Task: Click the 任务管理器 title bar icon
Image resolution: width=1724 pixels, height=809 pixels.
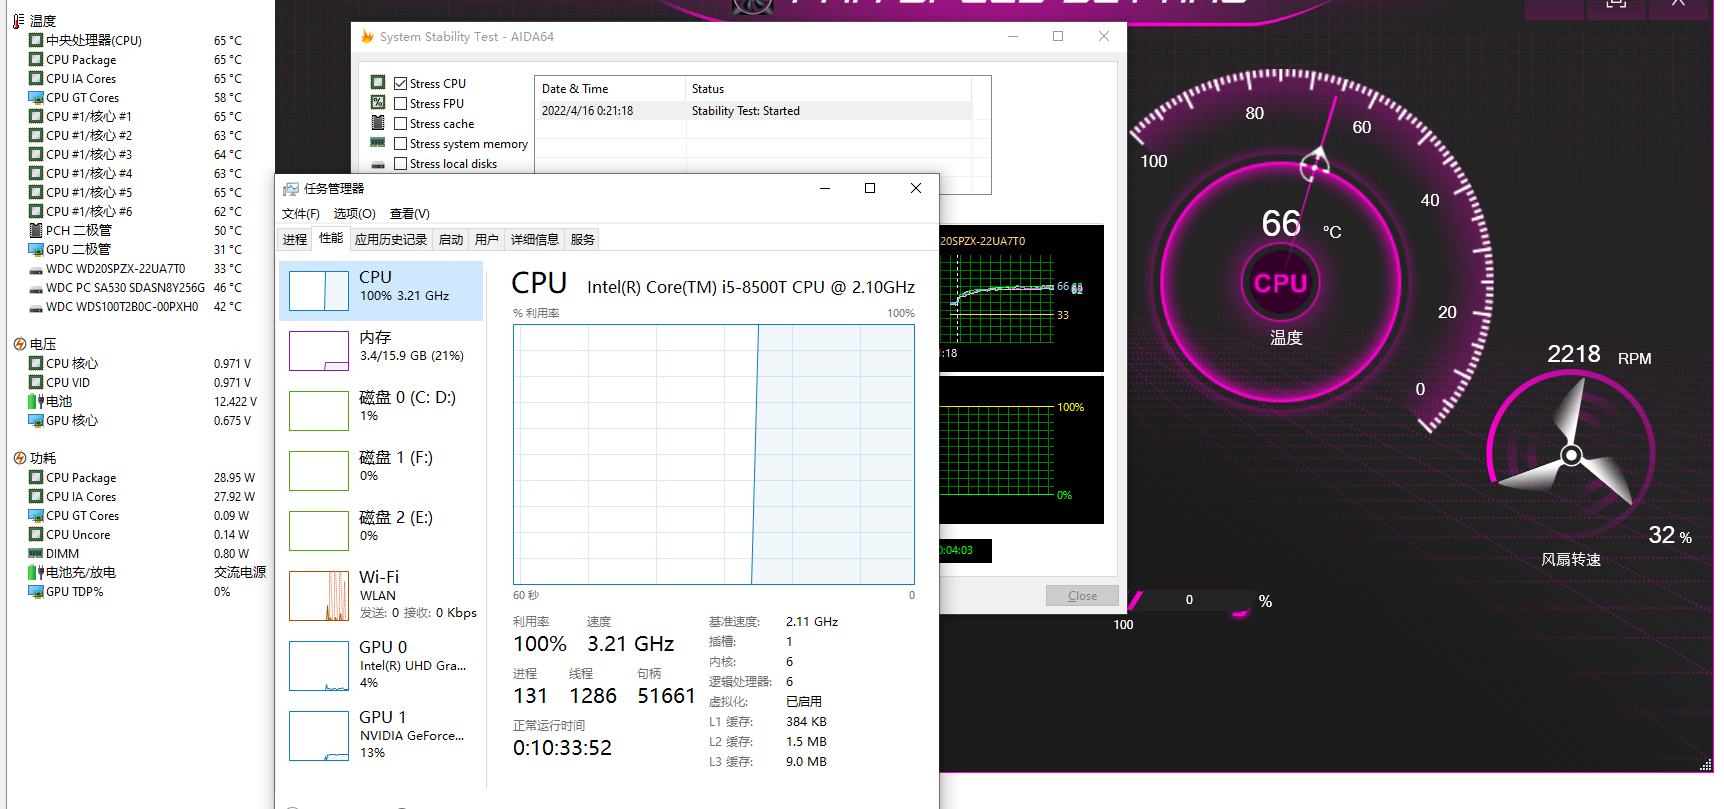Action: [x=291, y=189]
